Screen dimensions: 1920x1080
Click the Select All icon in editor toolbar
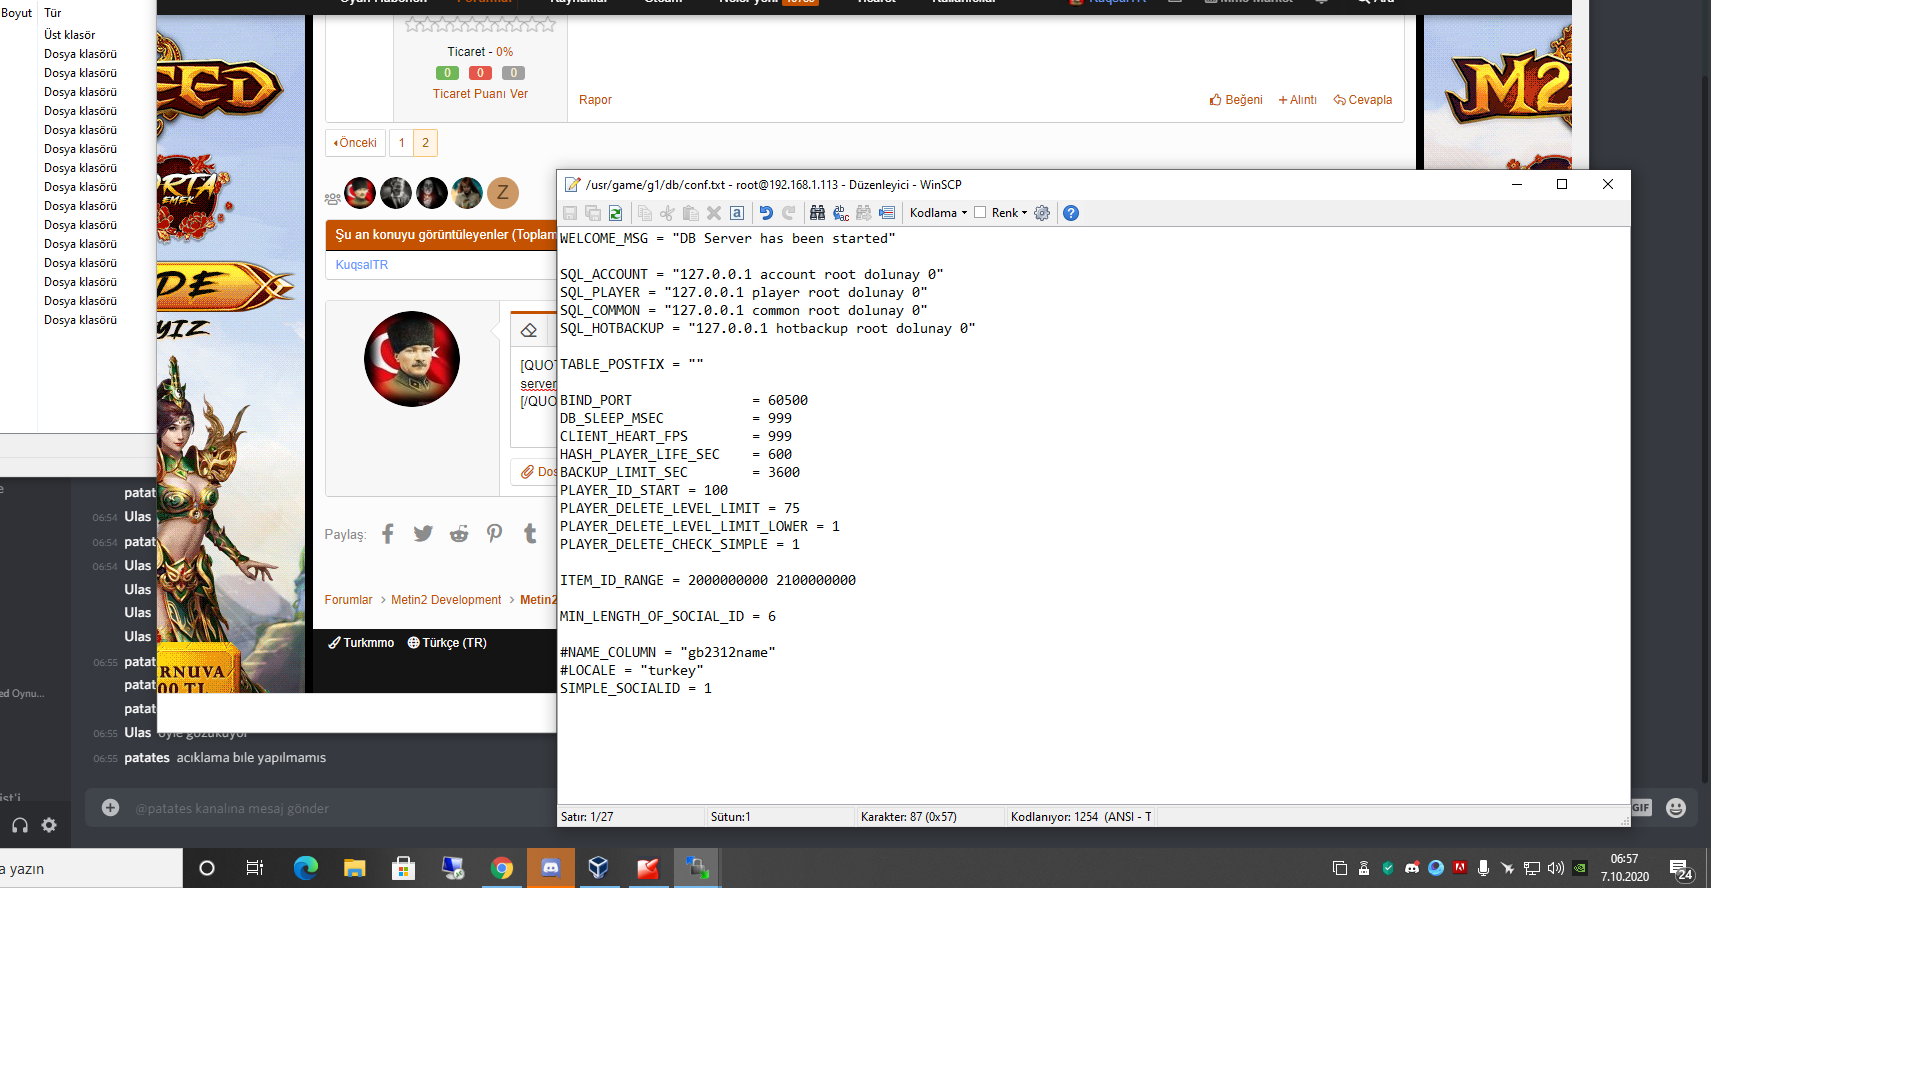coord(737,213)
